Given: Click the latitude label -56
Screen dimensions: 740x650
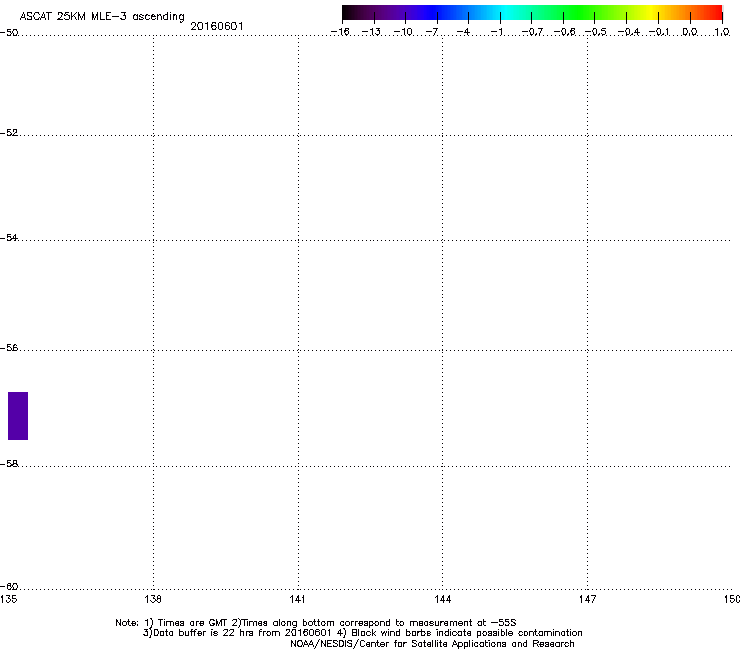Looking at the screenshot, I should 9,348.
